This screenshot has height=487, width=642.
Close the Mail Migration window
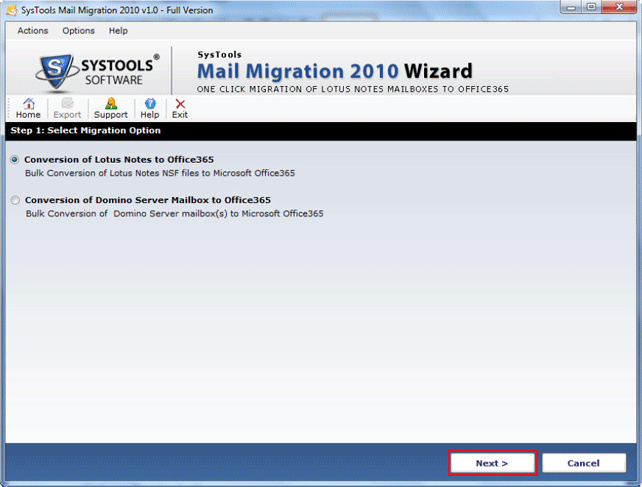tap(619, 7)
